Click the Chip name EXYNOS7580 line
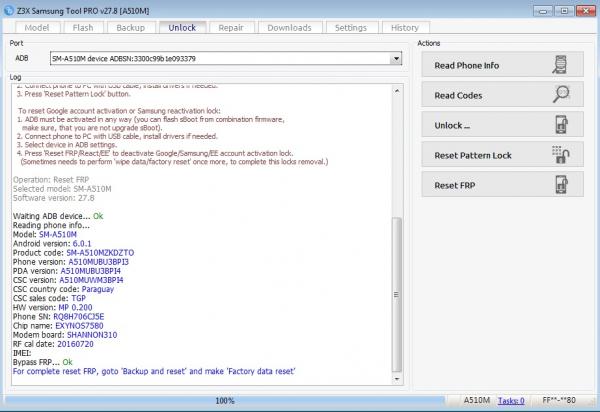Screen dimensions: 600x412 point(58,326)
